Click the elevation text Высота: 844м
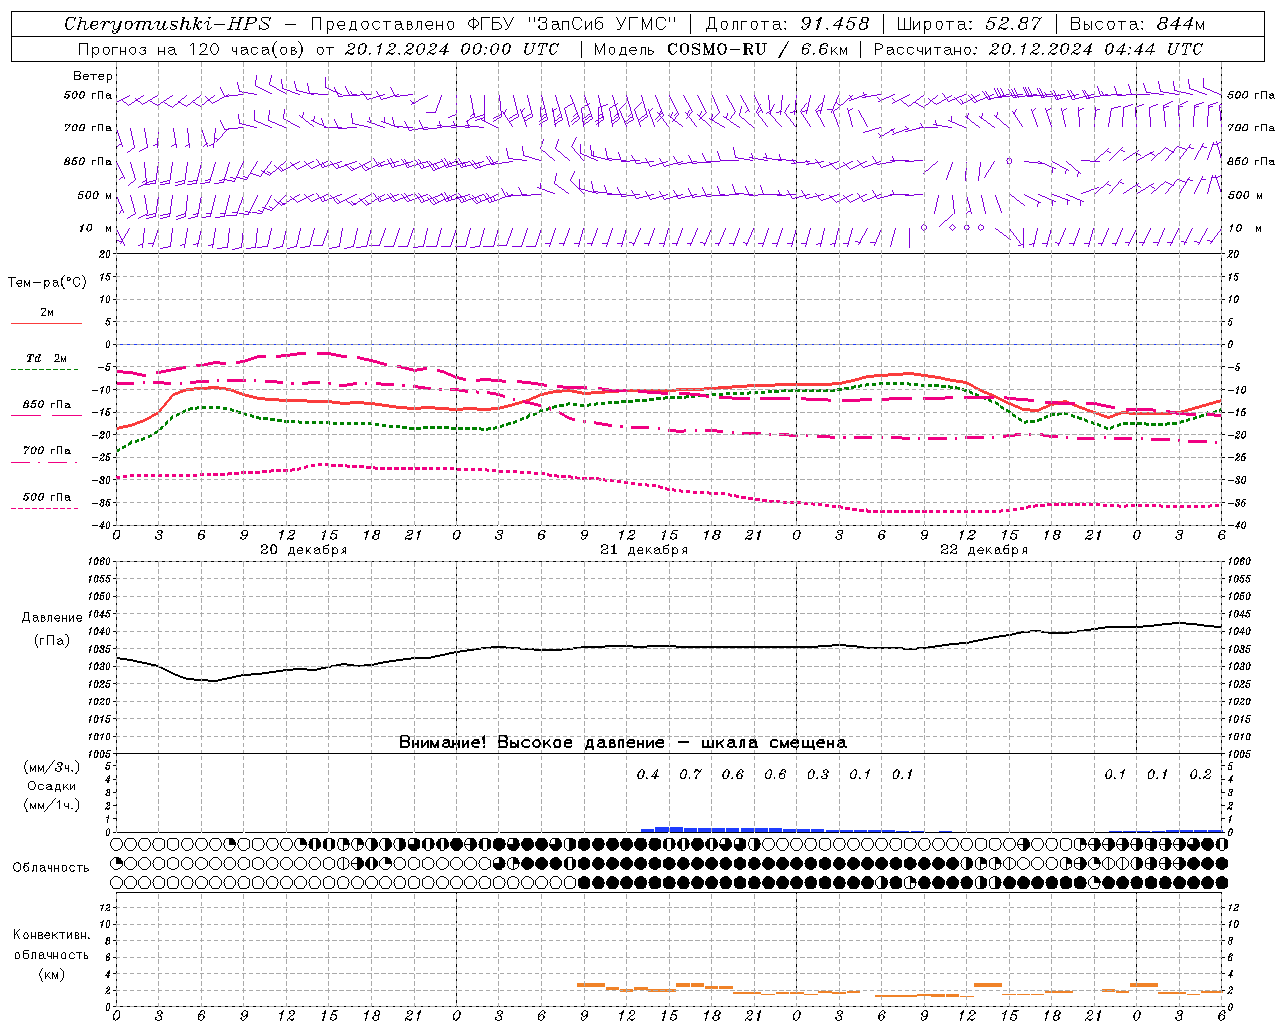Viewport: 1280px width, 1024px height. click(x=1137, y=24)
